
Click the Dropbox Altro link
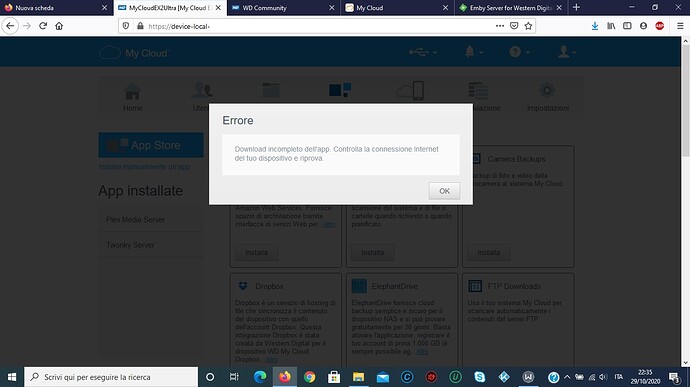pyautogui.click(x=272, y=360)
